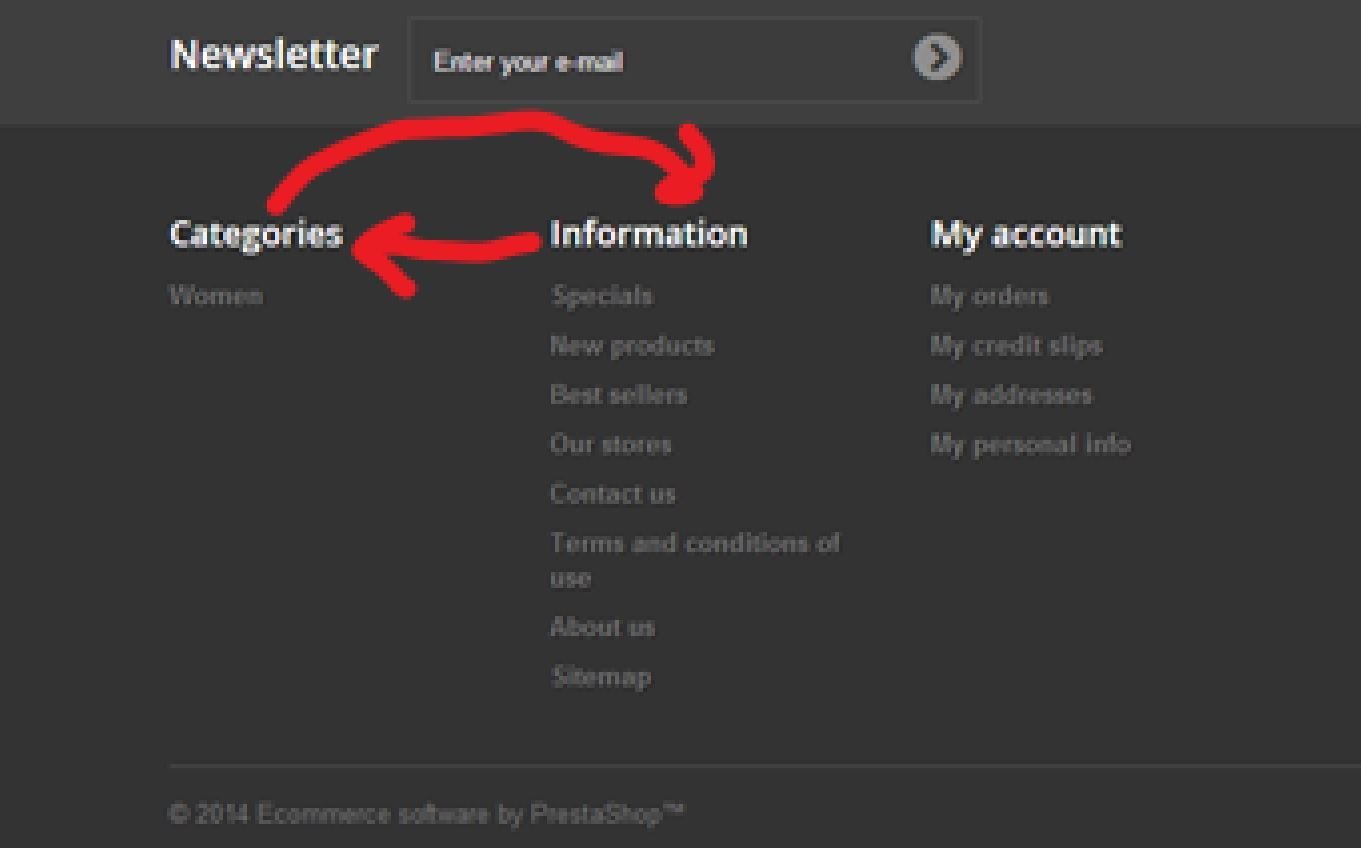Viewport: 1361px width, 848px height.
Task: Go to New products page
Action: point(632,346)
